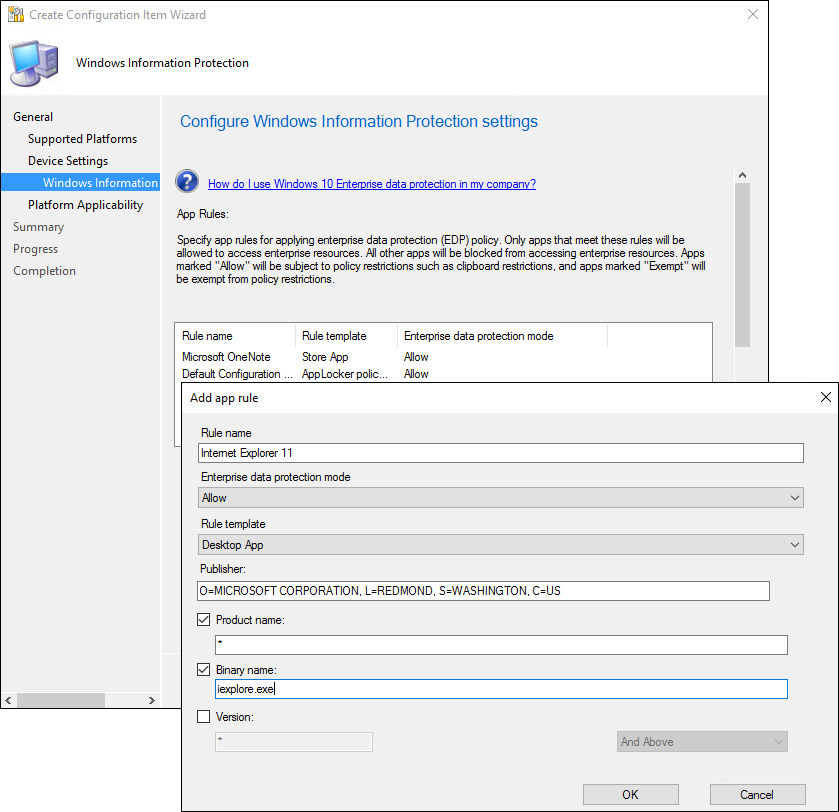This screenshot has height=812, width=839.
Task: Open the And Above version dropdown
Action: tap(701, 742)
